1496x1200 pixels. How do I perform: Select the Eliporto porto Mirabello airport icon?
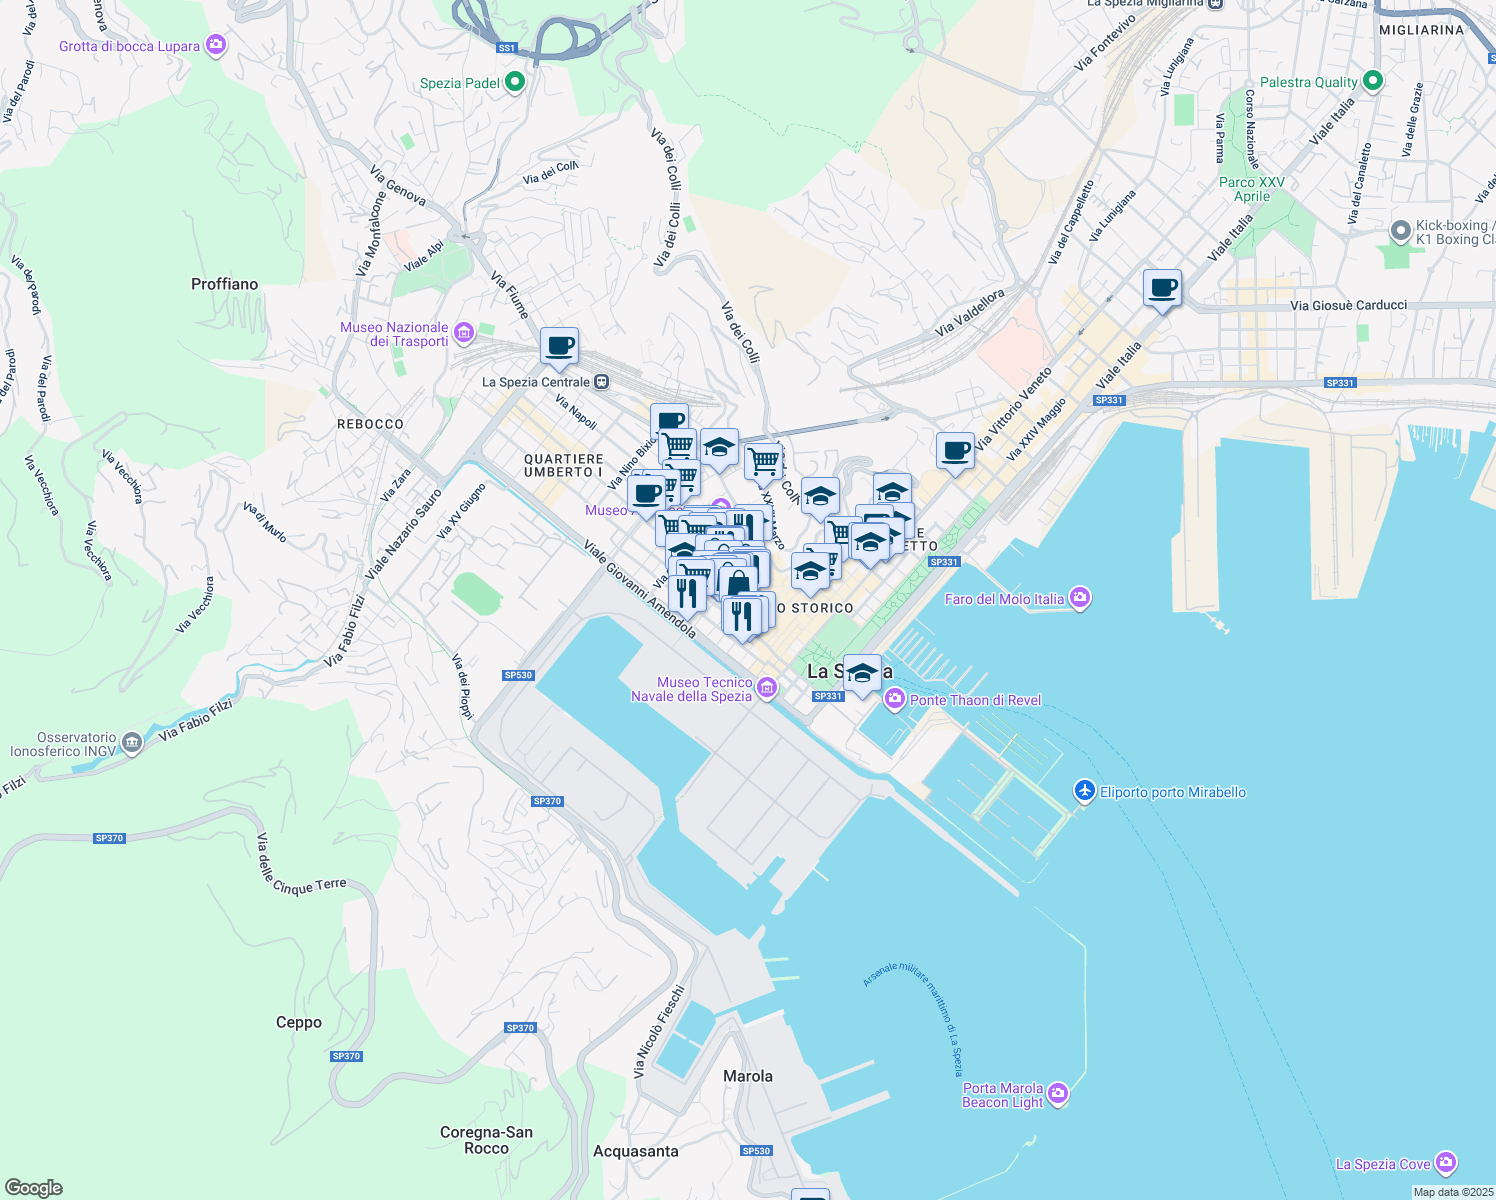click(x=1085, y=791)
